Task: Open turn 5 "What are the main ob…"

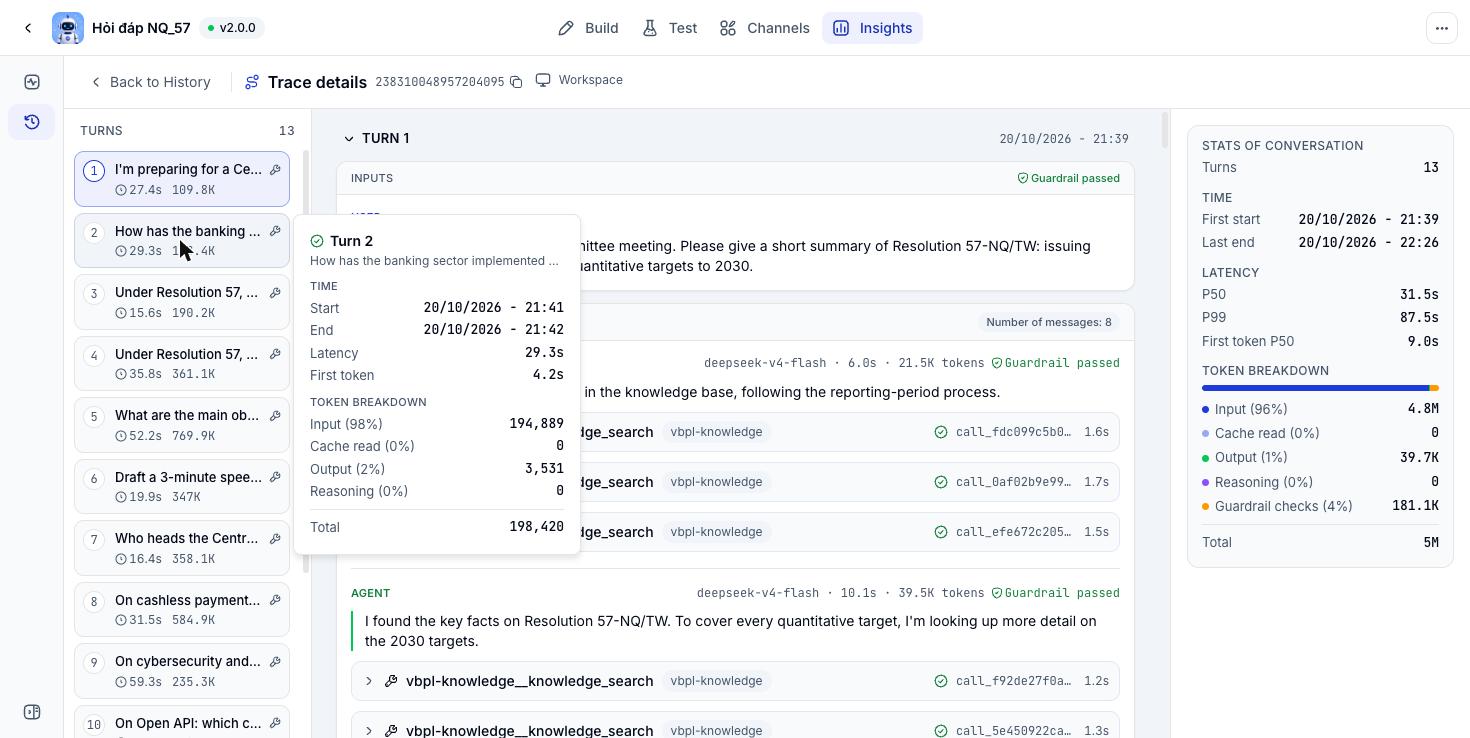Action: 182,425
